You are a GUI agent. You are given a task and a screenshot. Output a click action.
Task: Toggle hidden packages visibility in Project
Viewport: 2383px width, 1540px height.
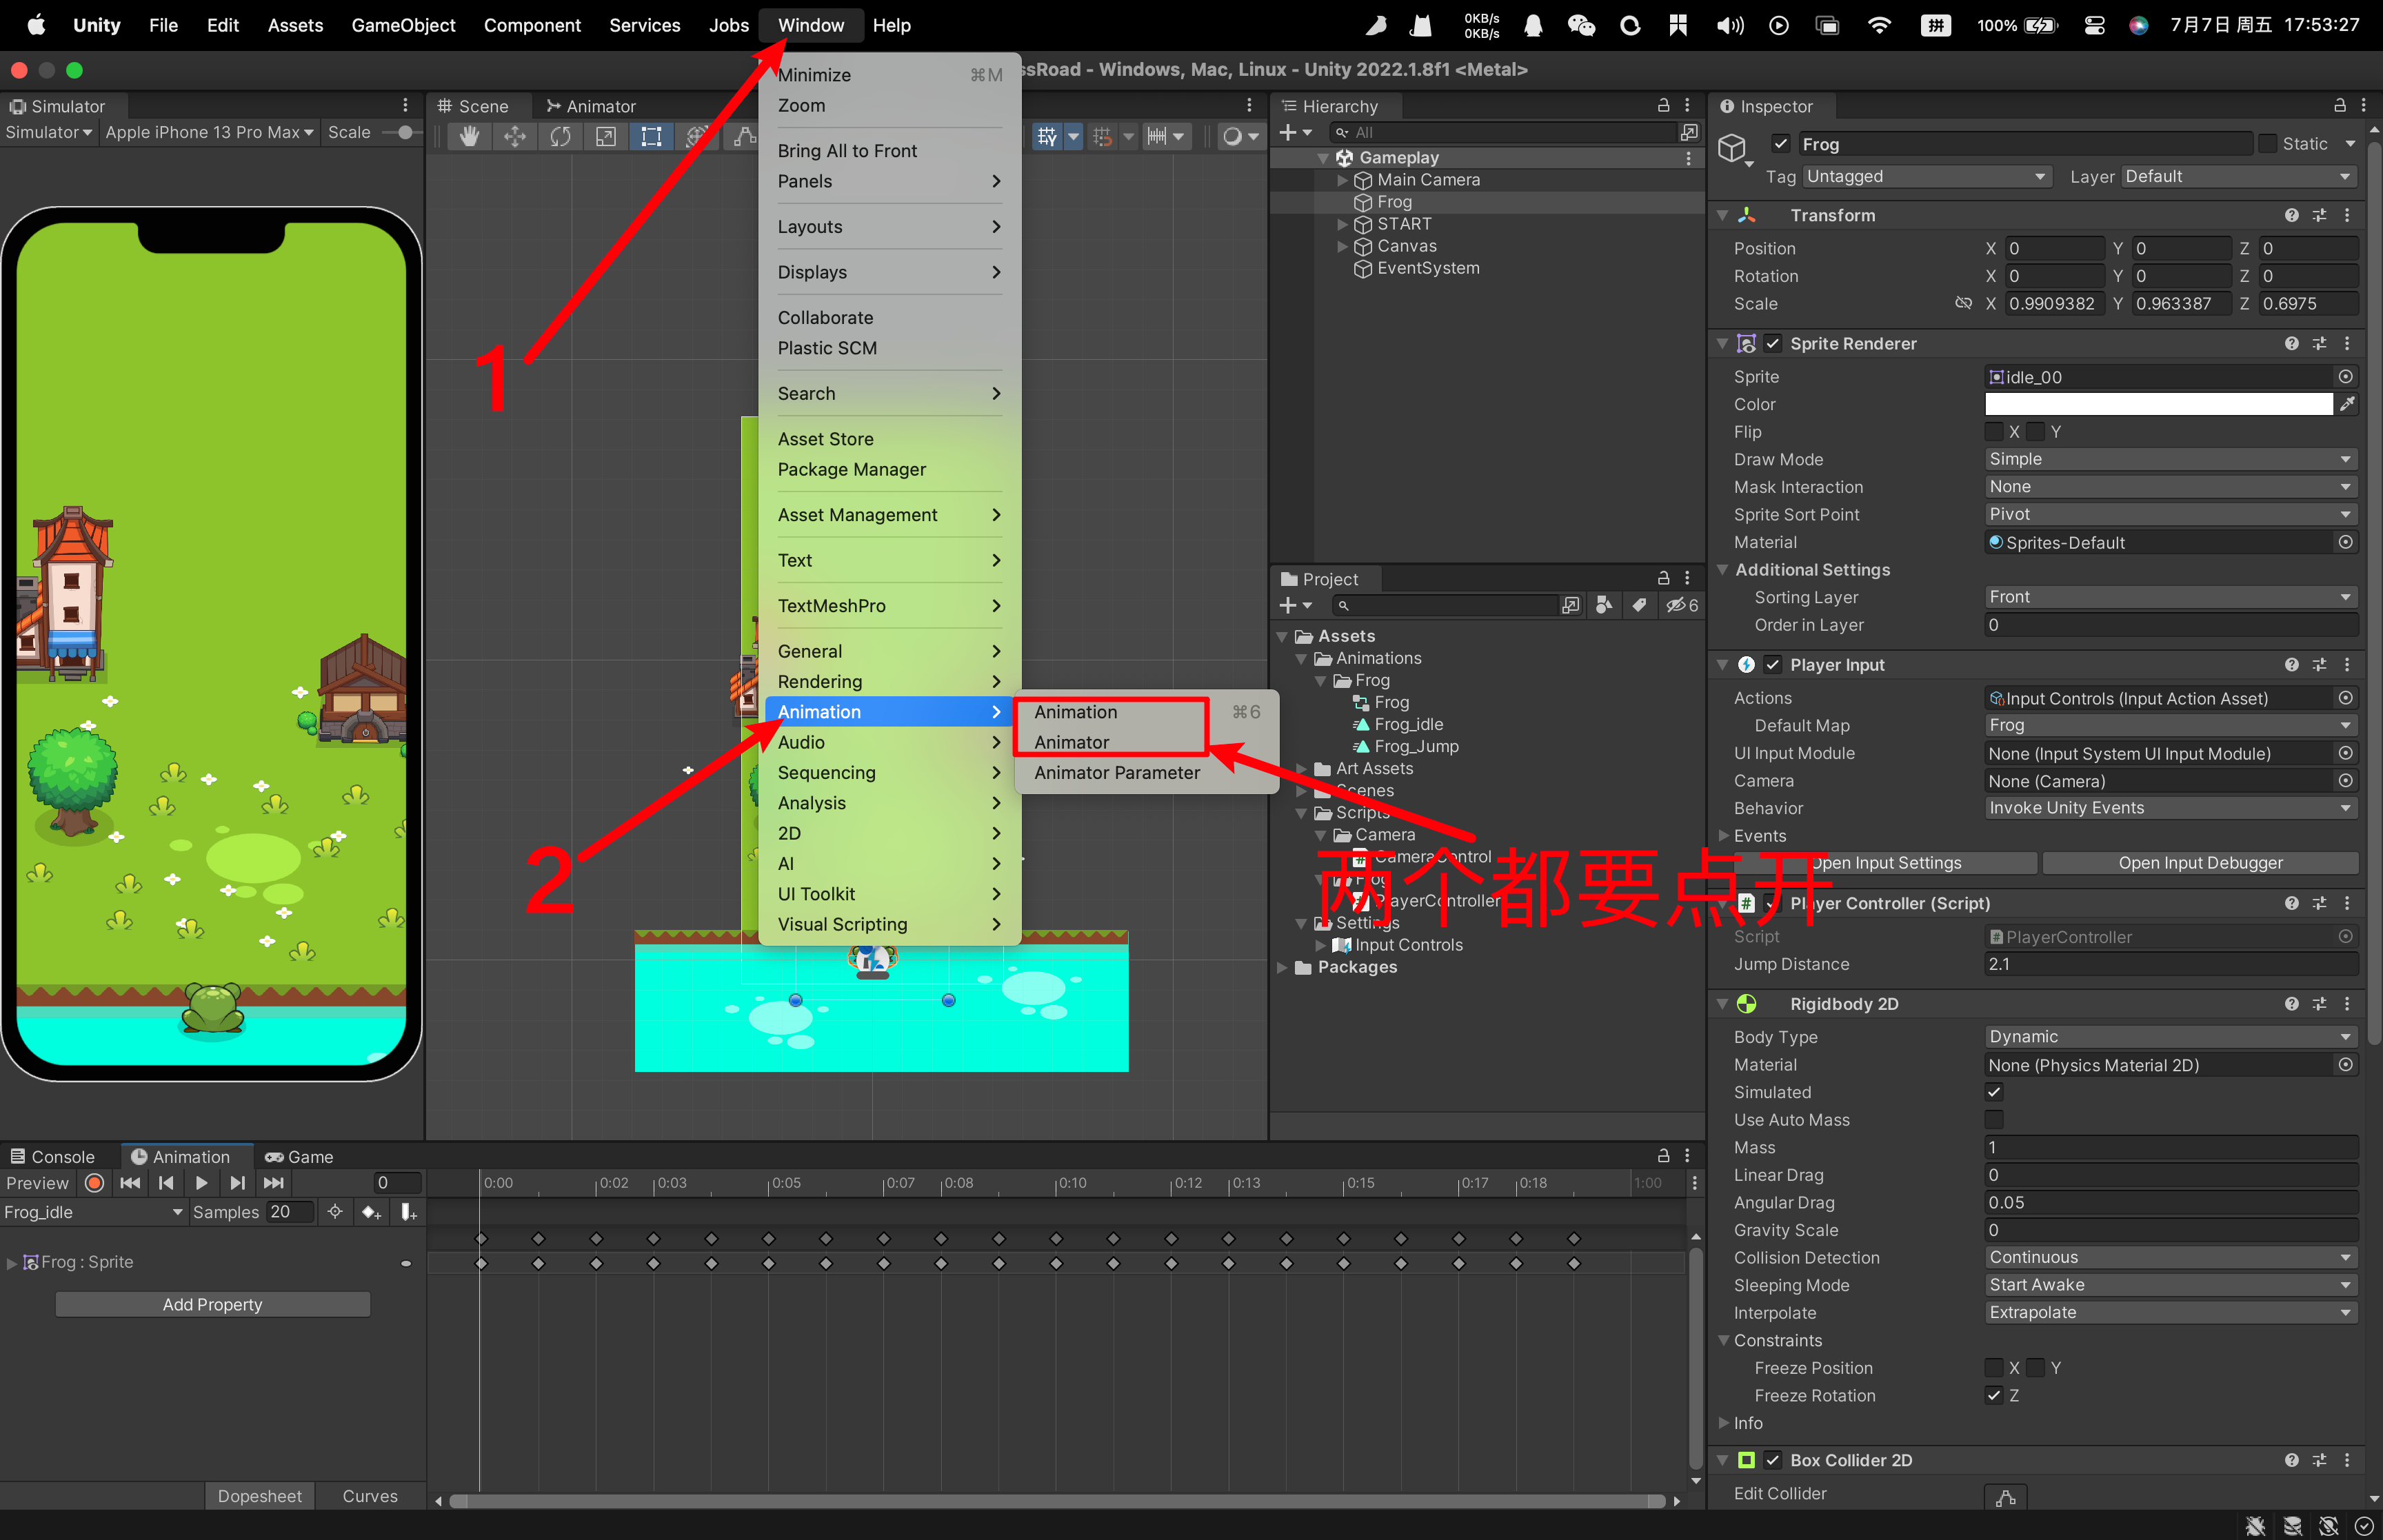[x=1682, y=605]
